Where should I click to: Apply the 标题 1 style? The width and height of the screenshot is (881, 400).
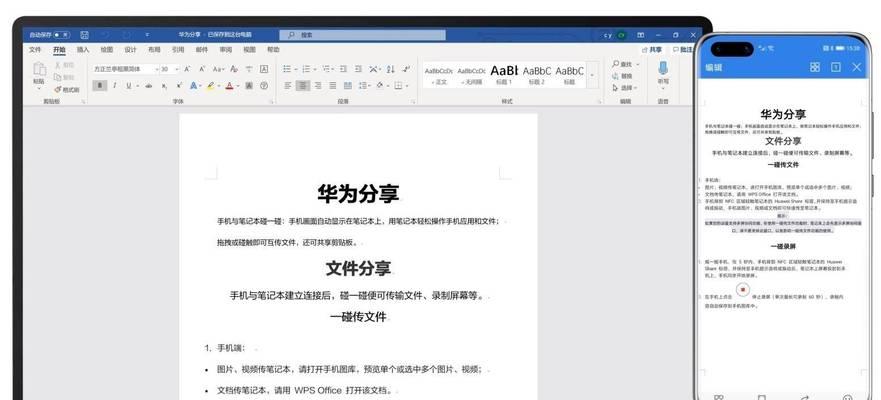click(x=504, y=75)
